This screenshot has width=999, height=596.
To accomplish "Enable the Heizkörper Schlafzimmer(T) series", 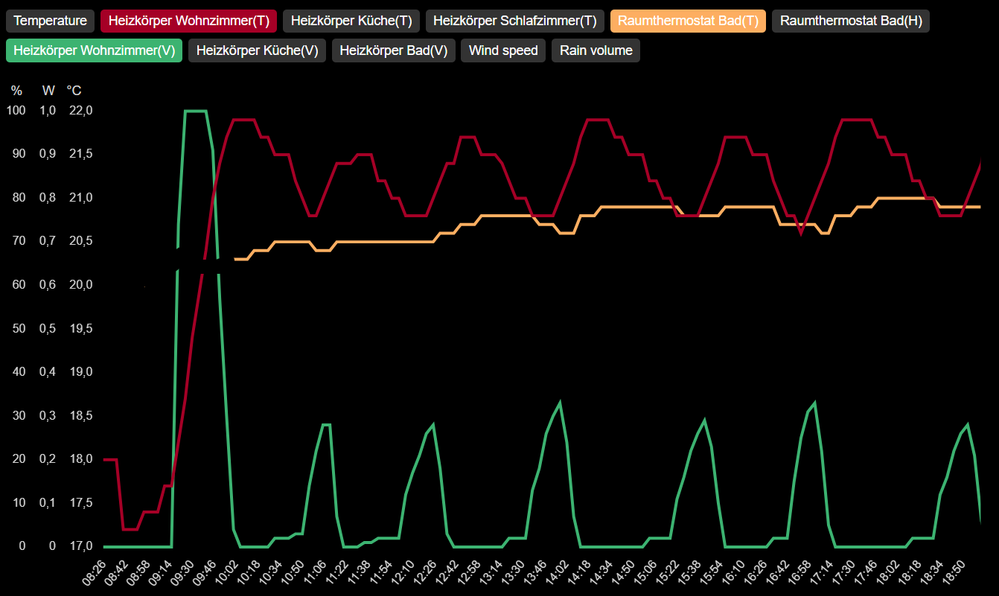I will 515,21.
